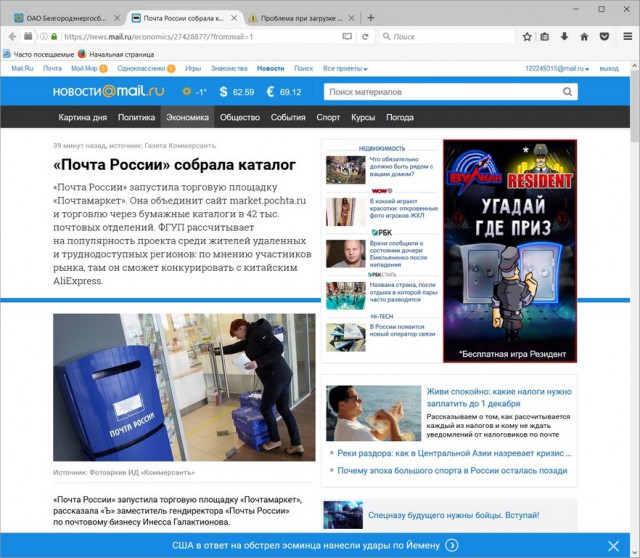Open the Курсы section
The image size is (640, 558).
pos(363,118)
